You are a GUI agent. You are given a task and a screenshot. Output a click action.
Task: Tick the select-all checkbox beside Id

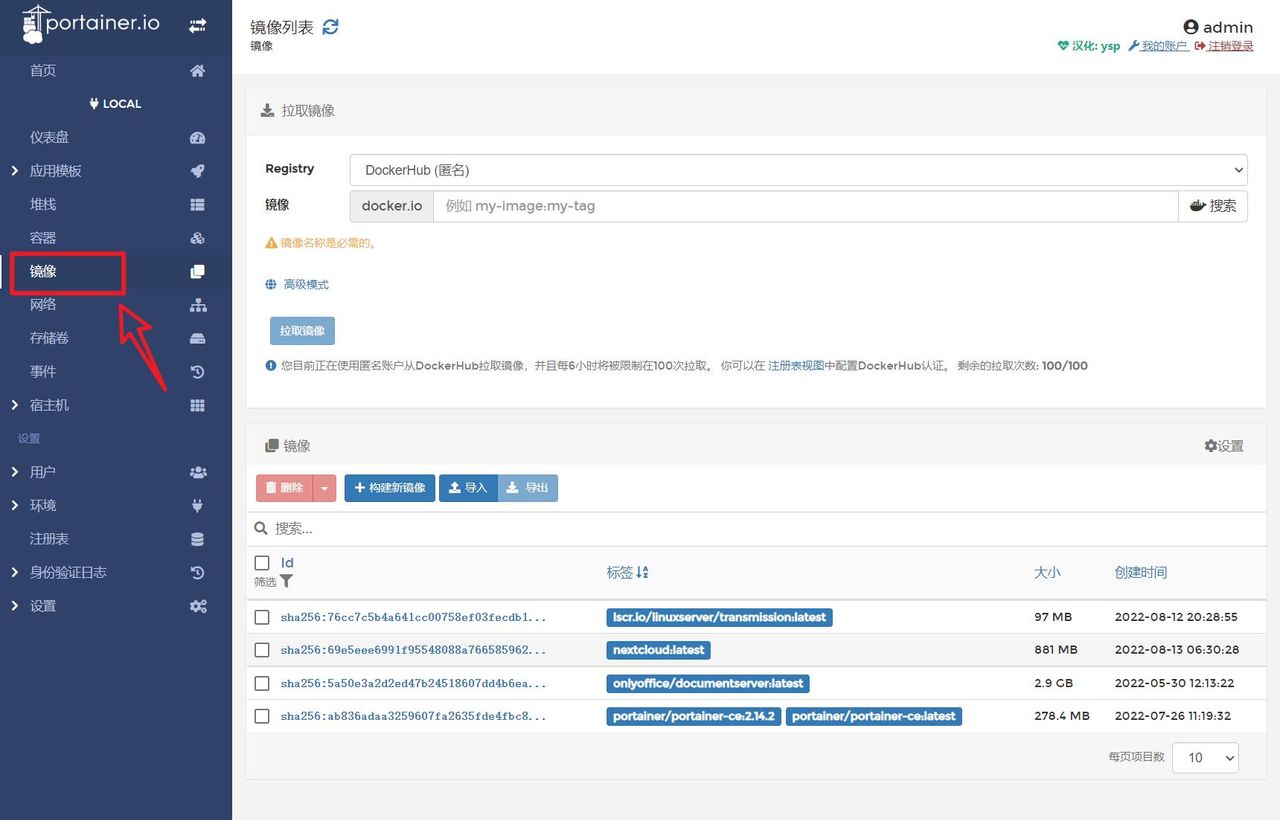pyautogui.click(x=262, y=563)
